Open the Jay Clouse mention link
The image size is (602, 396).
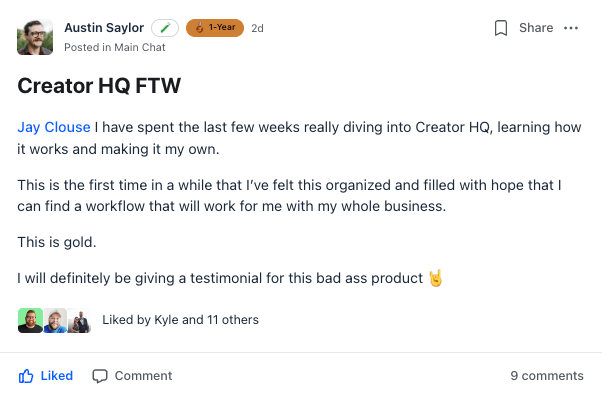click(54, 127)
